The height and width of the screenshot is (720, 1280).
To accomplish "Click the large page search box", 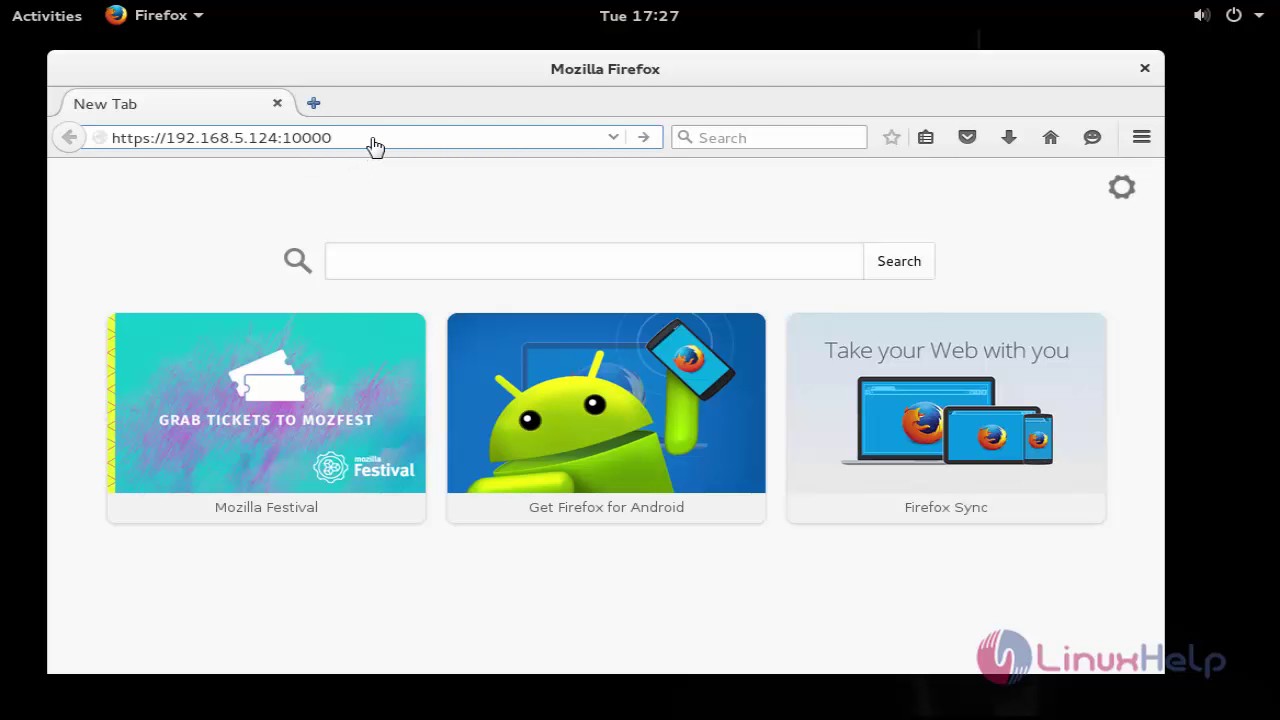I will point(594,261).
